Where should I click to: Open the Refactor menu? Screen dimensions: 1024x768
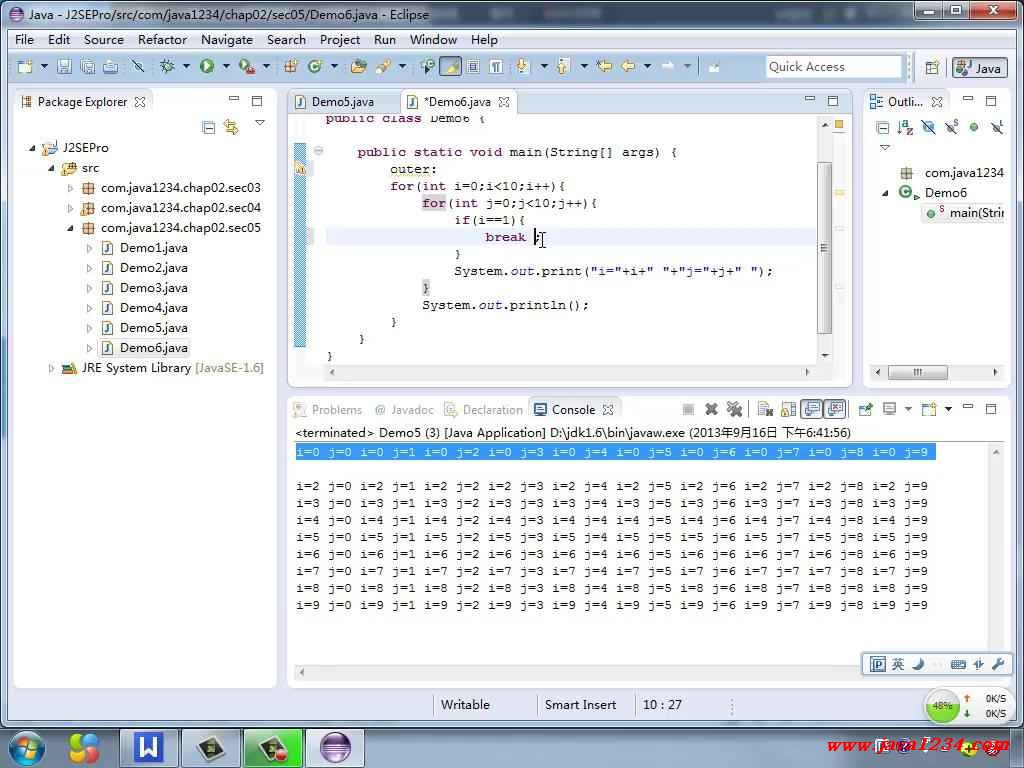[x=163, y=40]
